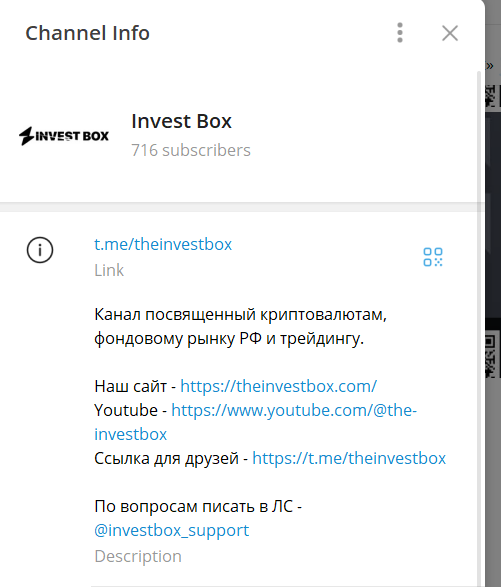Open the Invest Box channel avatar
This screenshot has height=587, width=501.
pyautogui.click(x=64, y=135)
